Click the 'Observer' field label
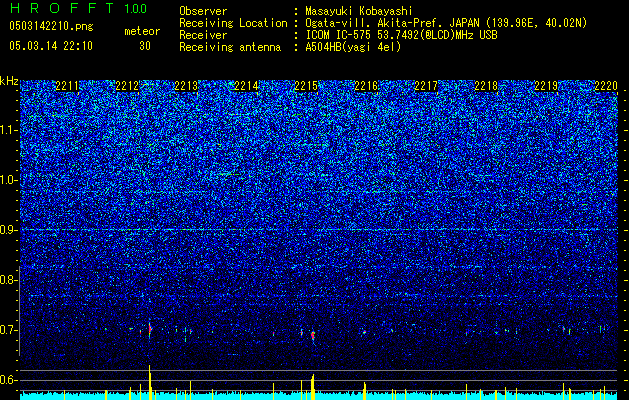The height and width of the screenshot is (400, 629). click(x=203, y=11)
